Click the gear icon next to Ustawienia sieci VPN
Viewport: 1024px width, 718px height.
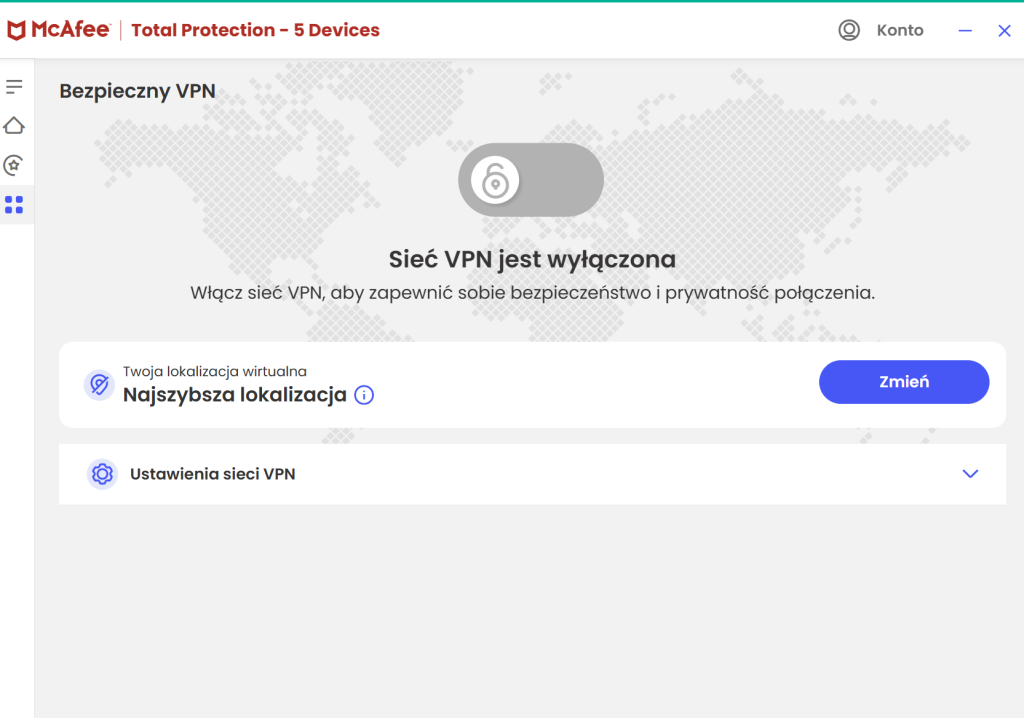click(x=102, y=474)
